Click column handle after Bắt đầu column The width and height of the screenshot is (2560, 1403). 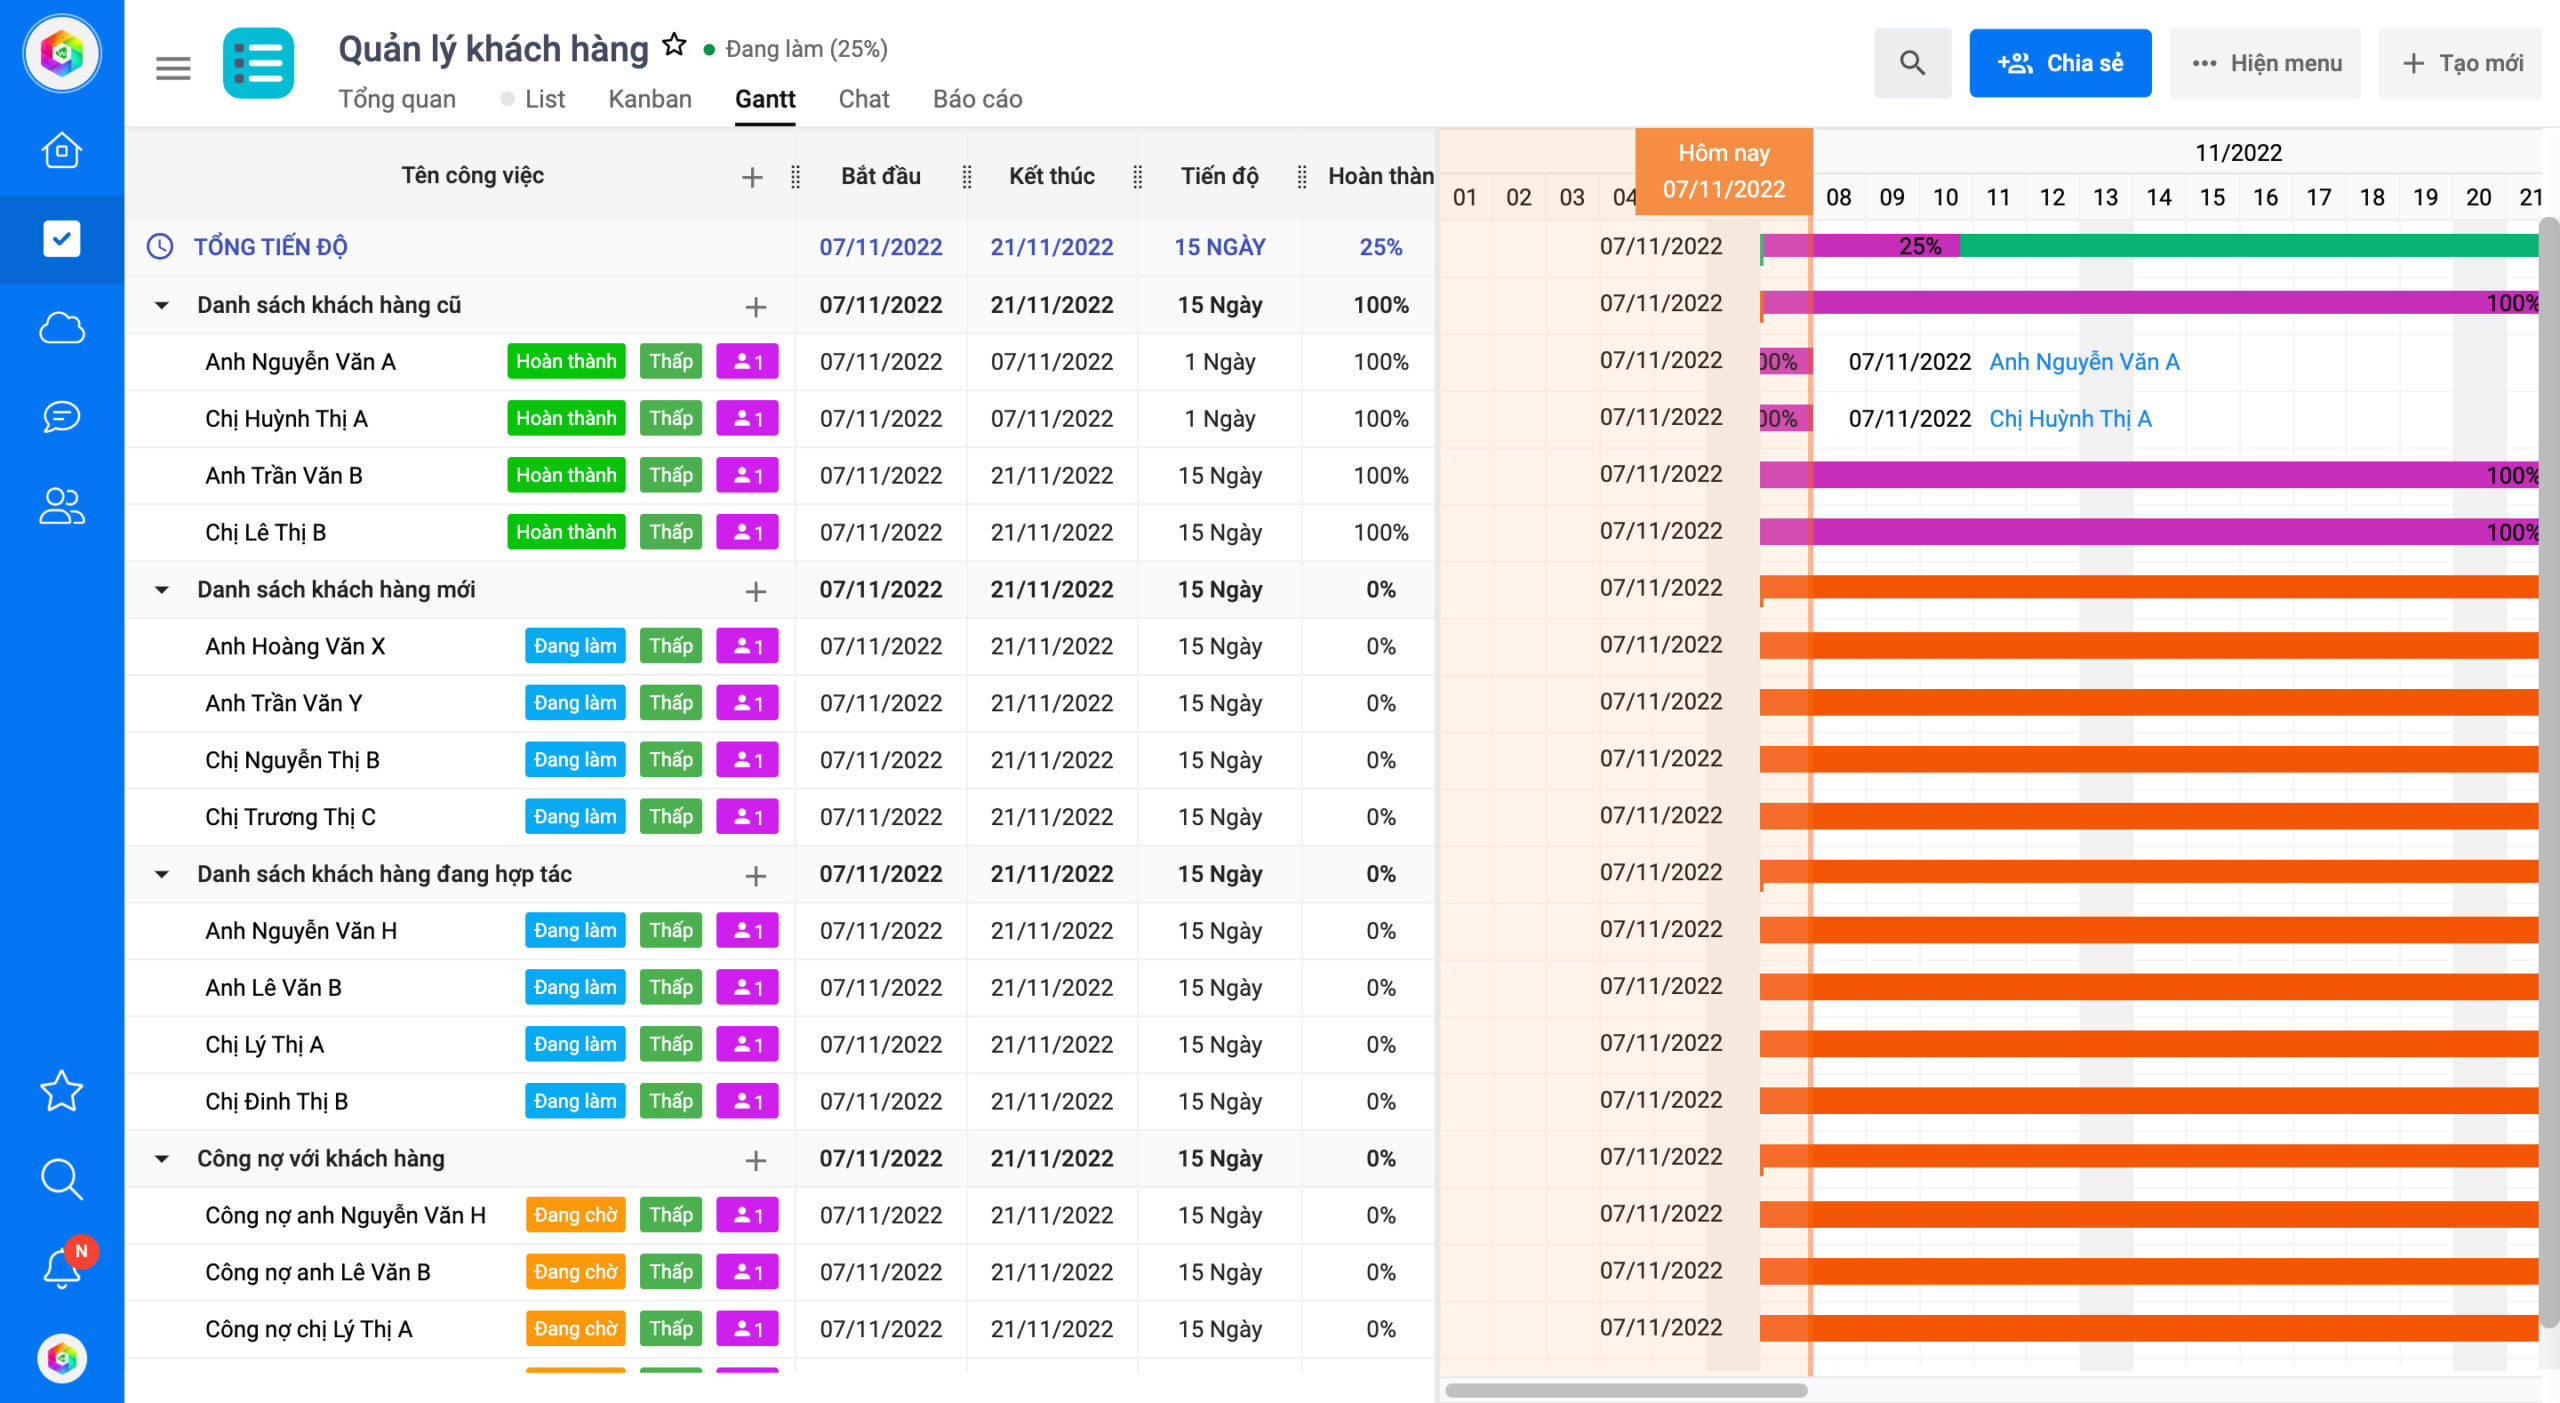click(x=967, y=177)
